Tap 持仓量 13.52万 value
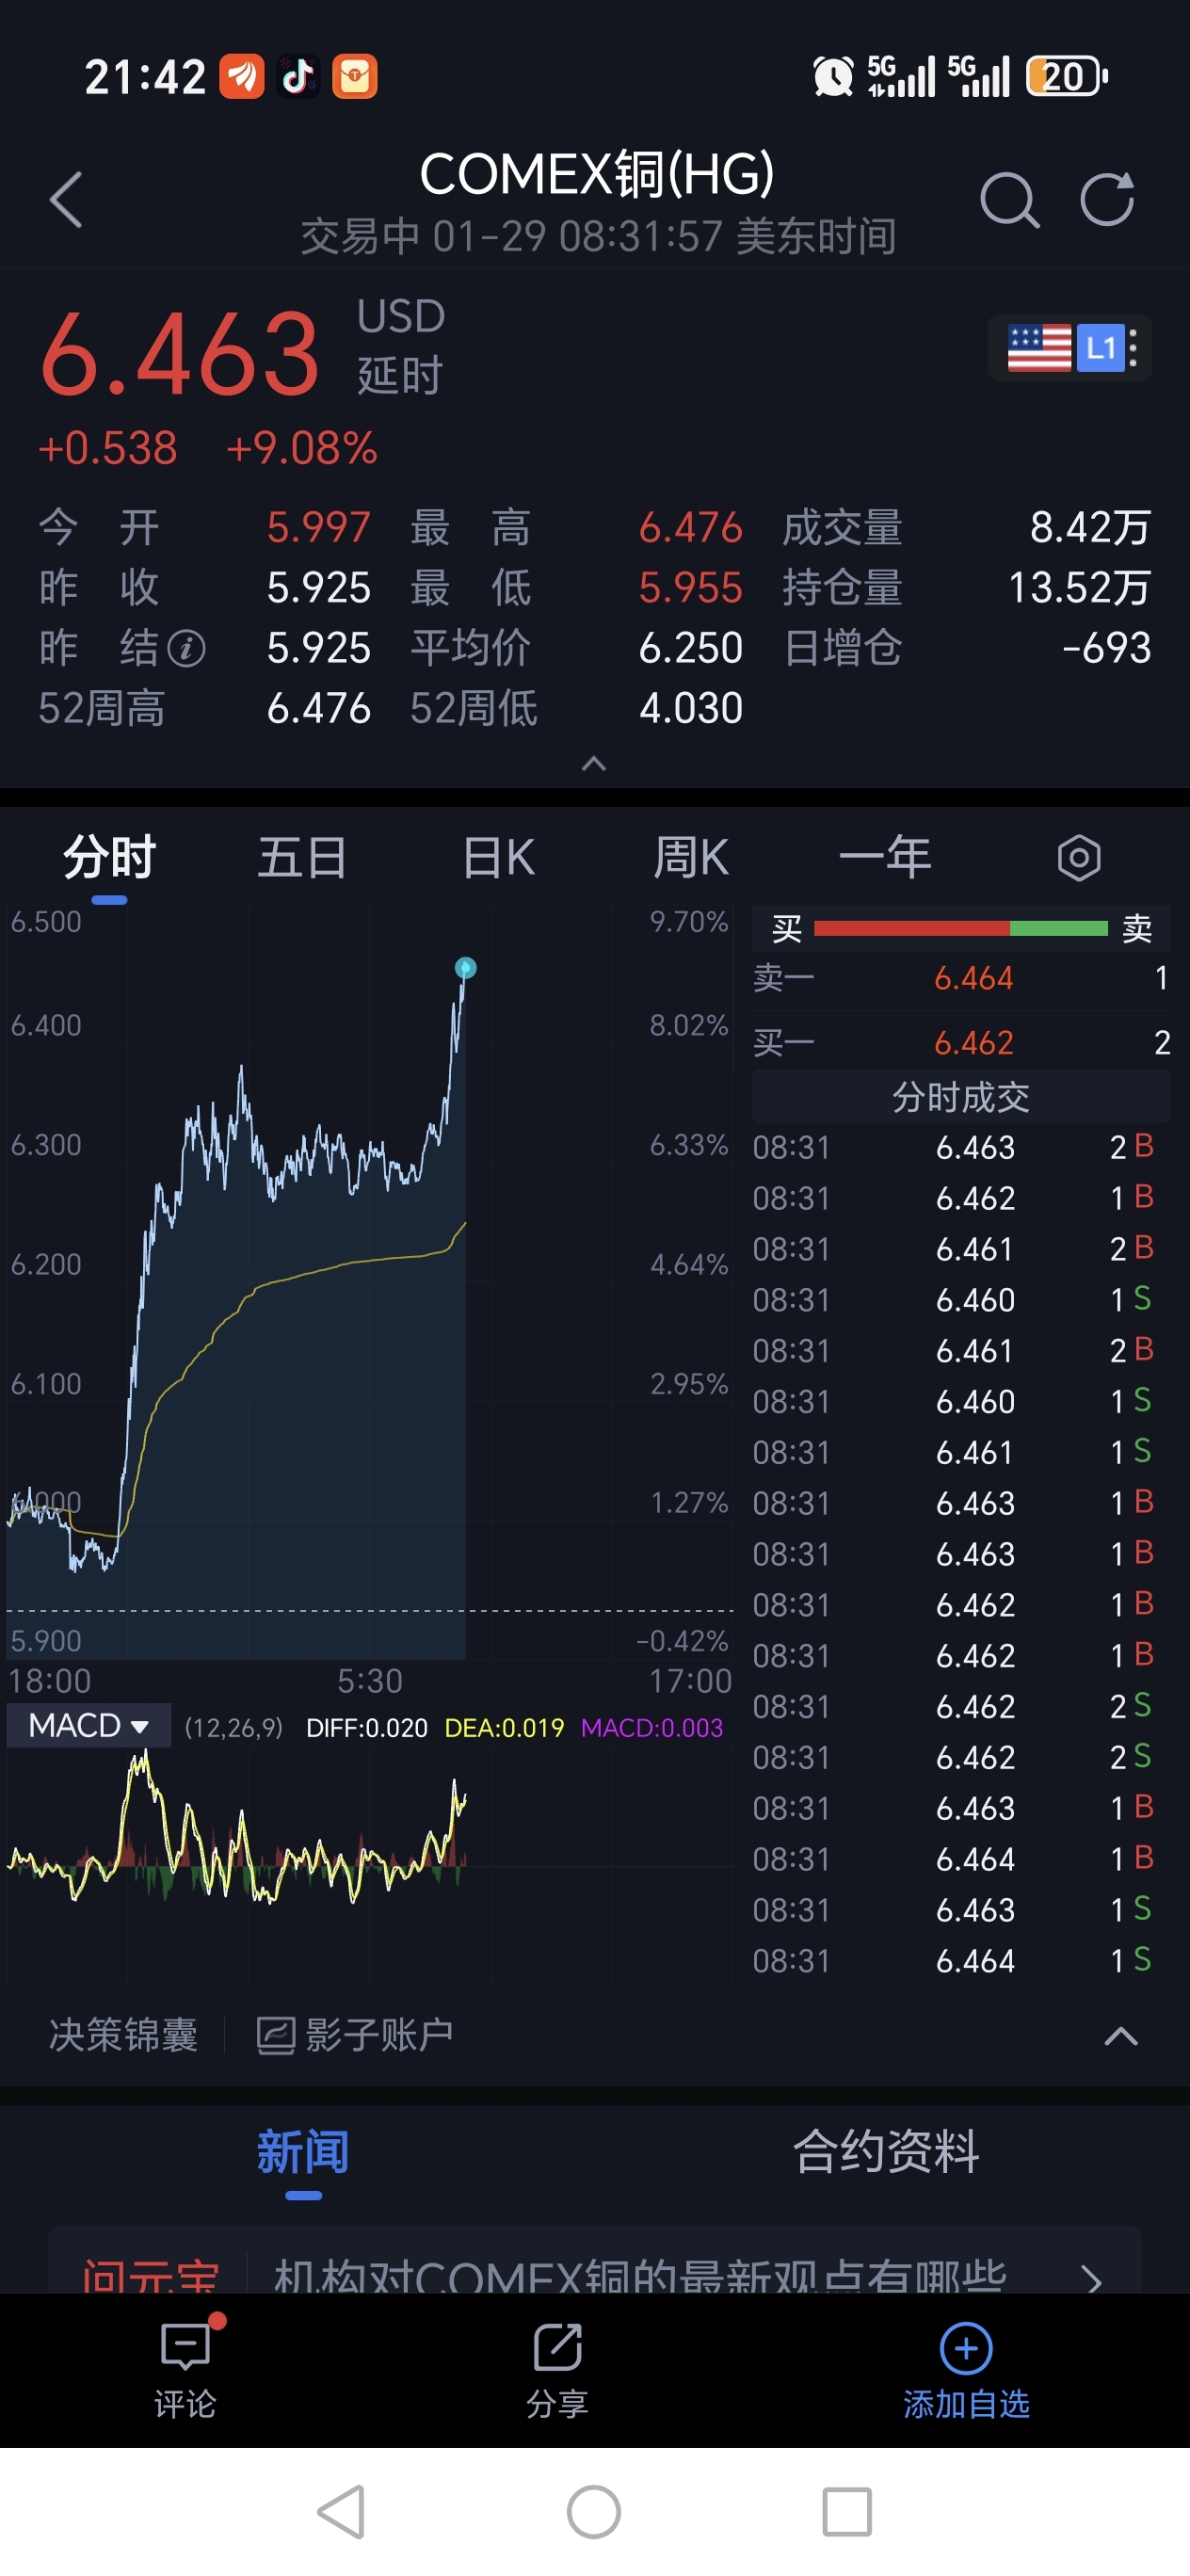The image size is (1190, 2576). coord(1079,588)
